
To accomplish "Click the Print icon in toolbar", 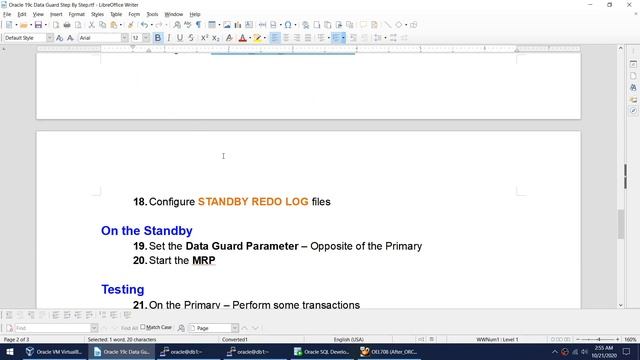I will pos(67,25).
